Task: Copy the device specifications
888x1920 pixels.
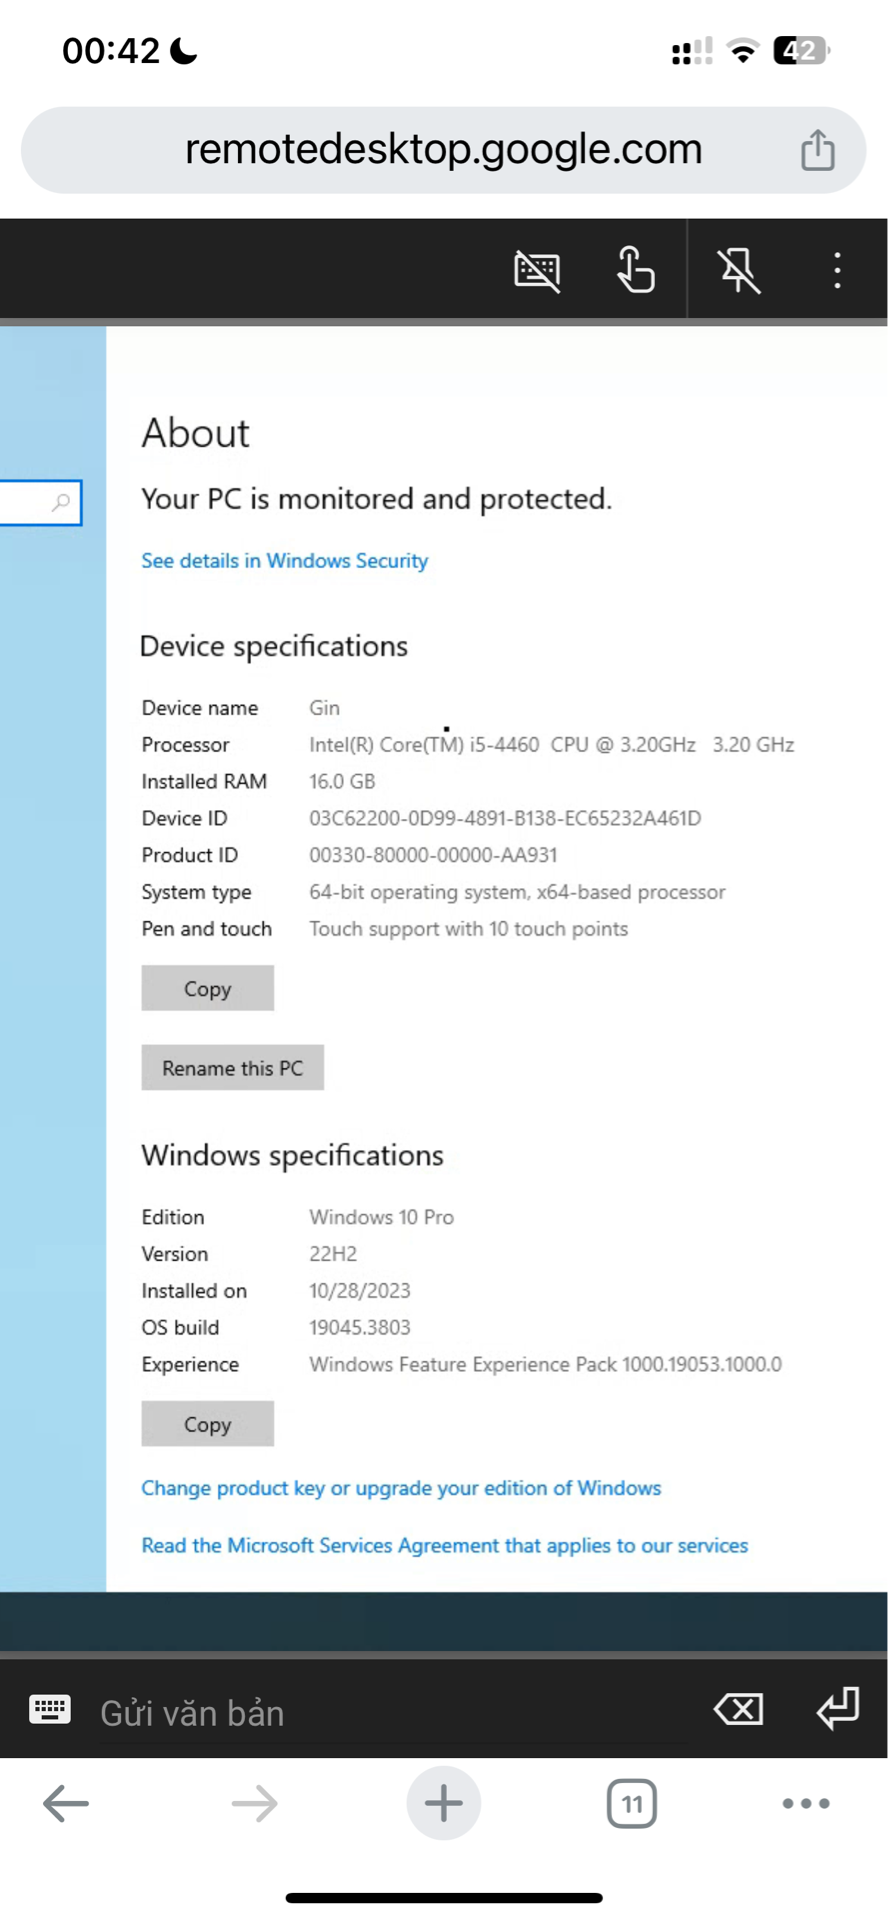Action: (x=207, y=988)
